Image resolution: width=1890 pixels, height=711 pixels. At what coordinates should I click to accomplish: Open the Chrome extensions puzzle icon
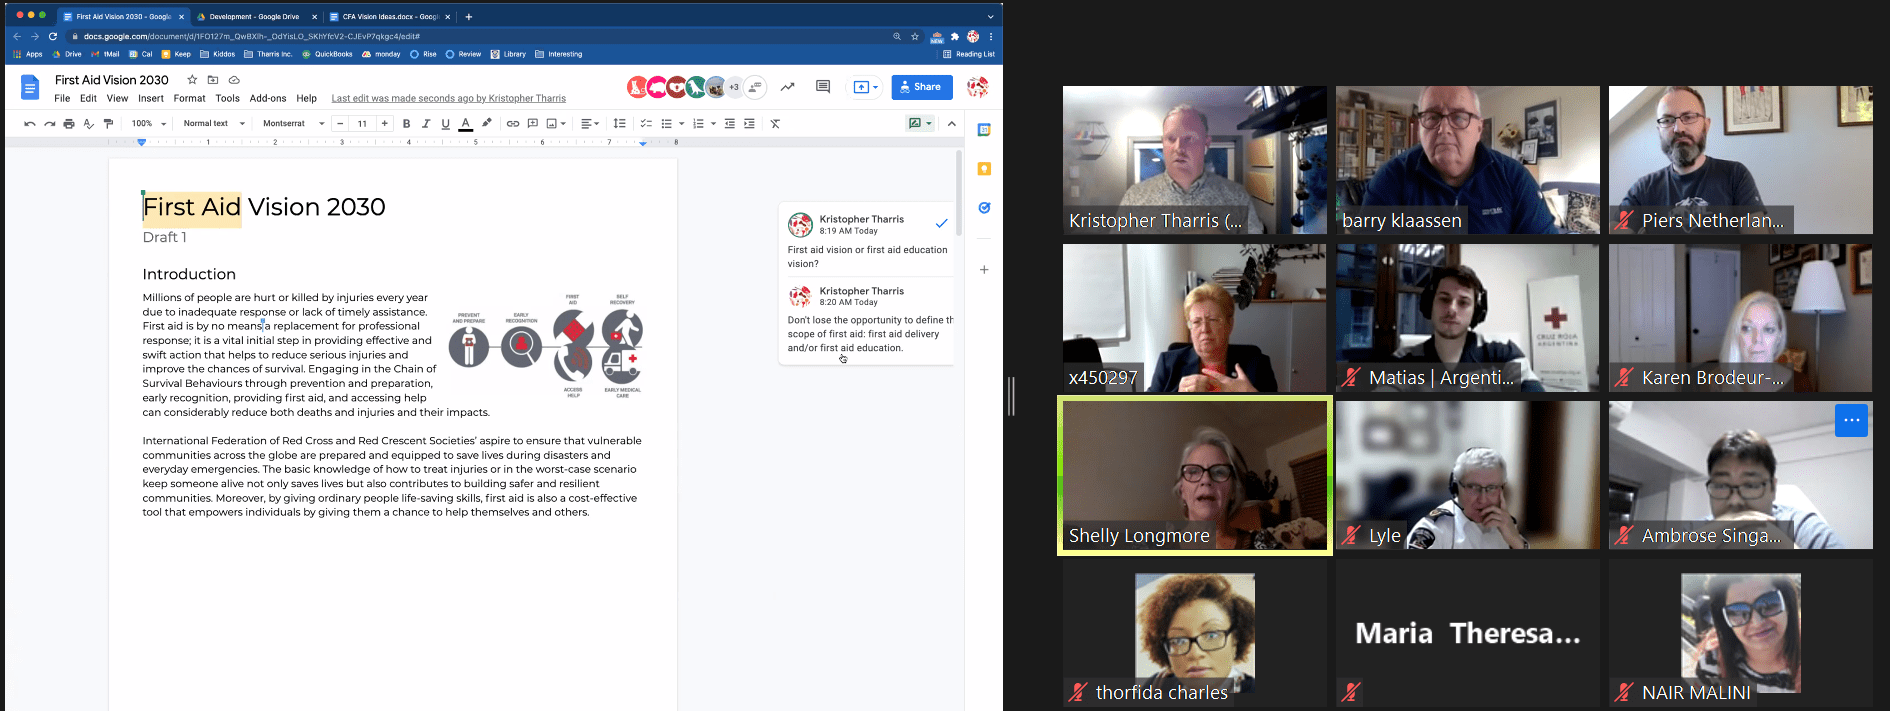point(955,37)
